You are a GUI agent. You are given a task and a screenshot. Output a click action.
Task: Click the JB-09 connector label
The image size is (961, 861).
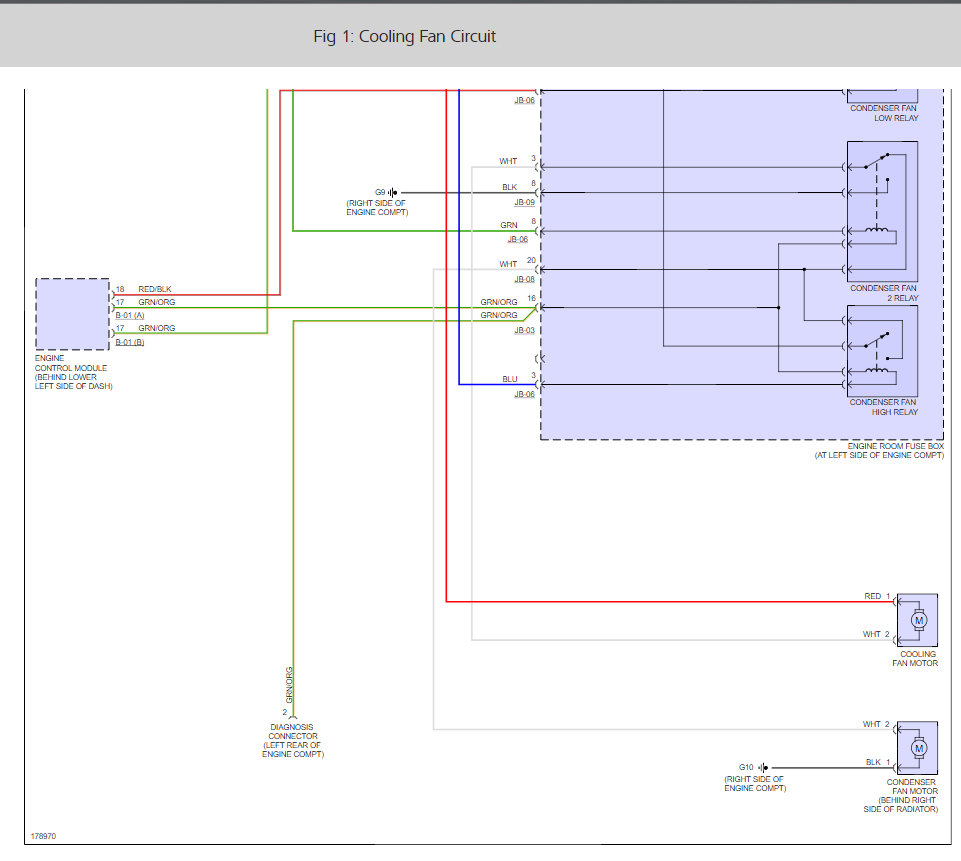[x=524, y=202]
